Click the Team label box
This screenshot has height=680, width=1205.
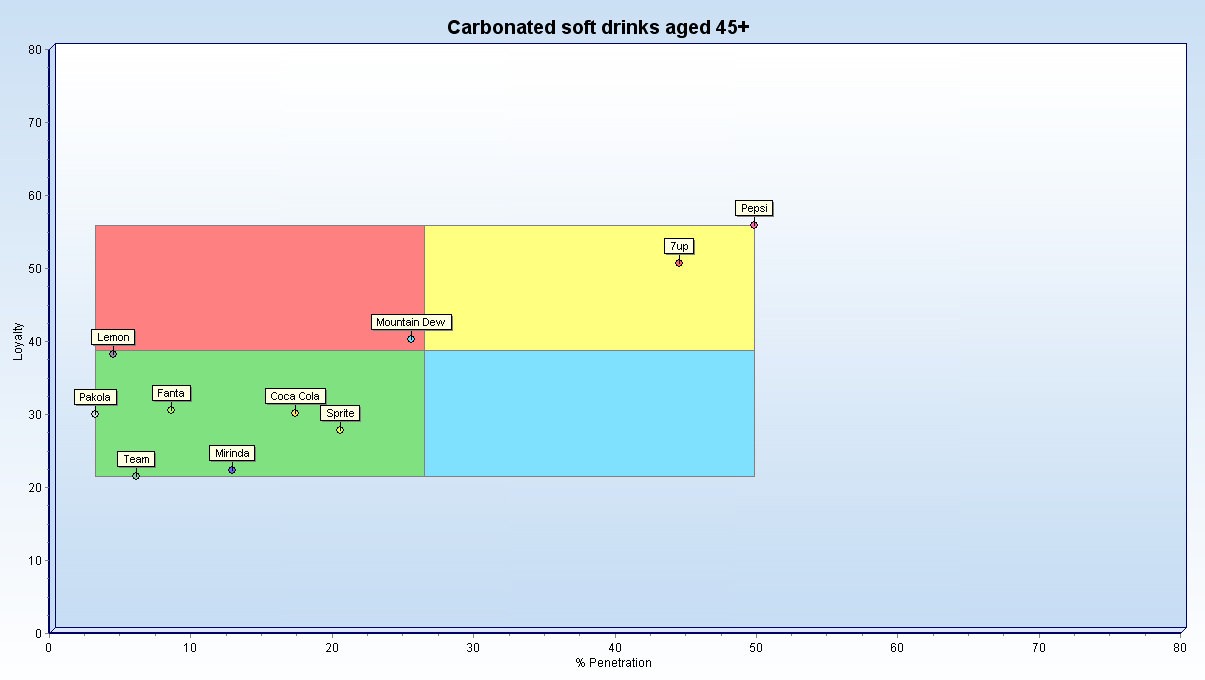coord(136,459)
